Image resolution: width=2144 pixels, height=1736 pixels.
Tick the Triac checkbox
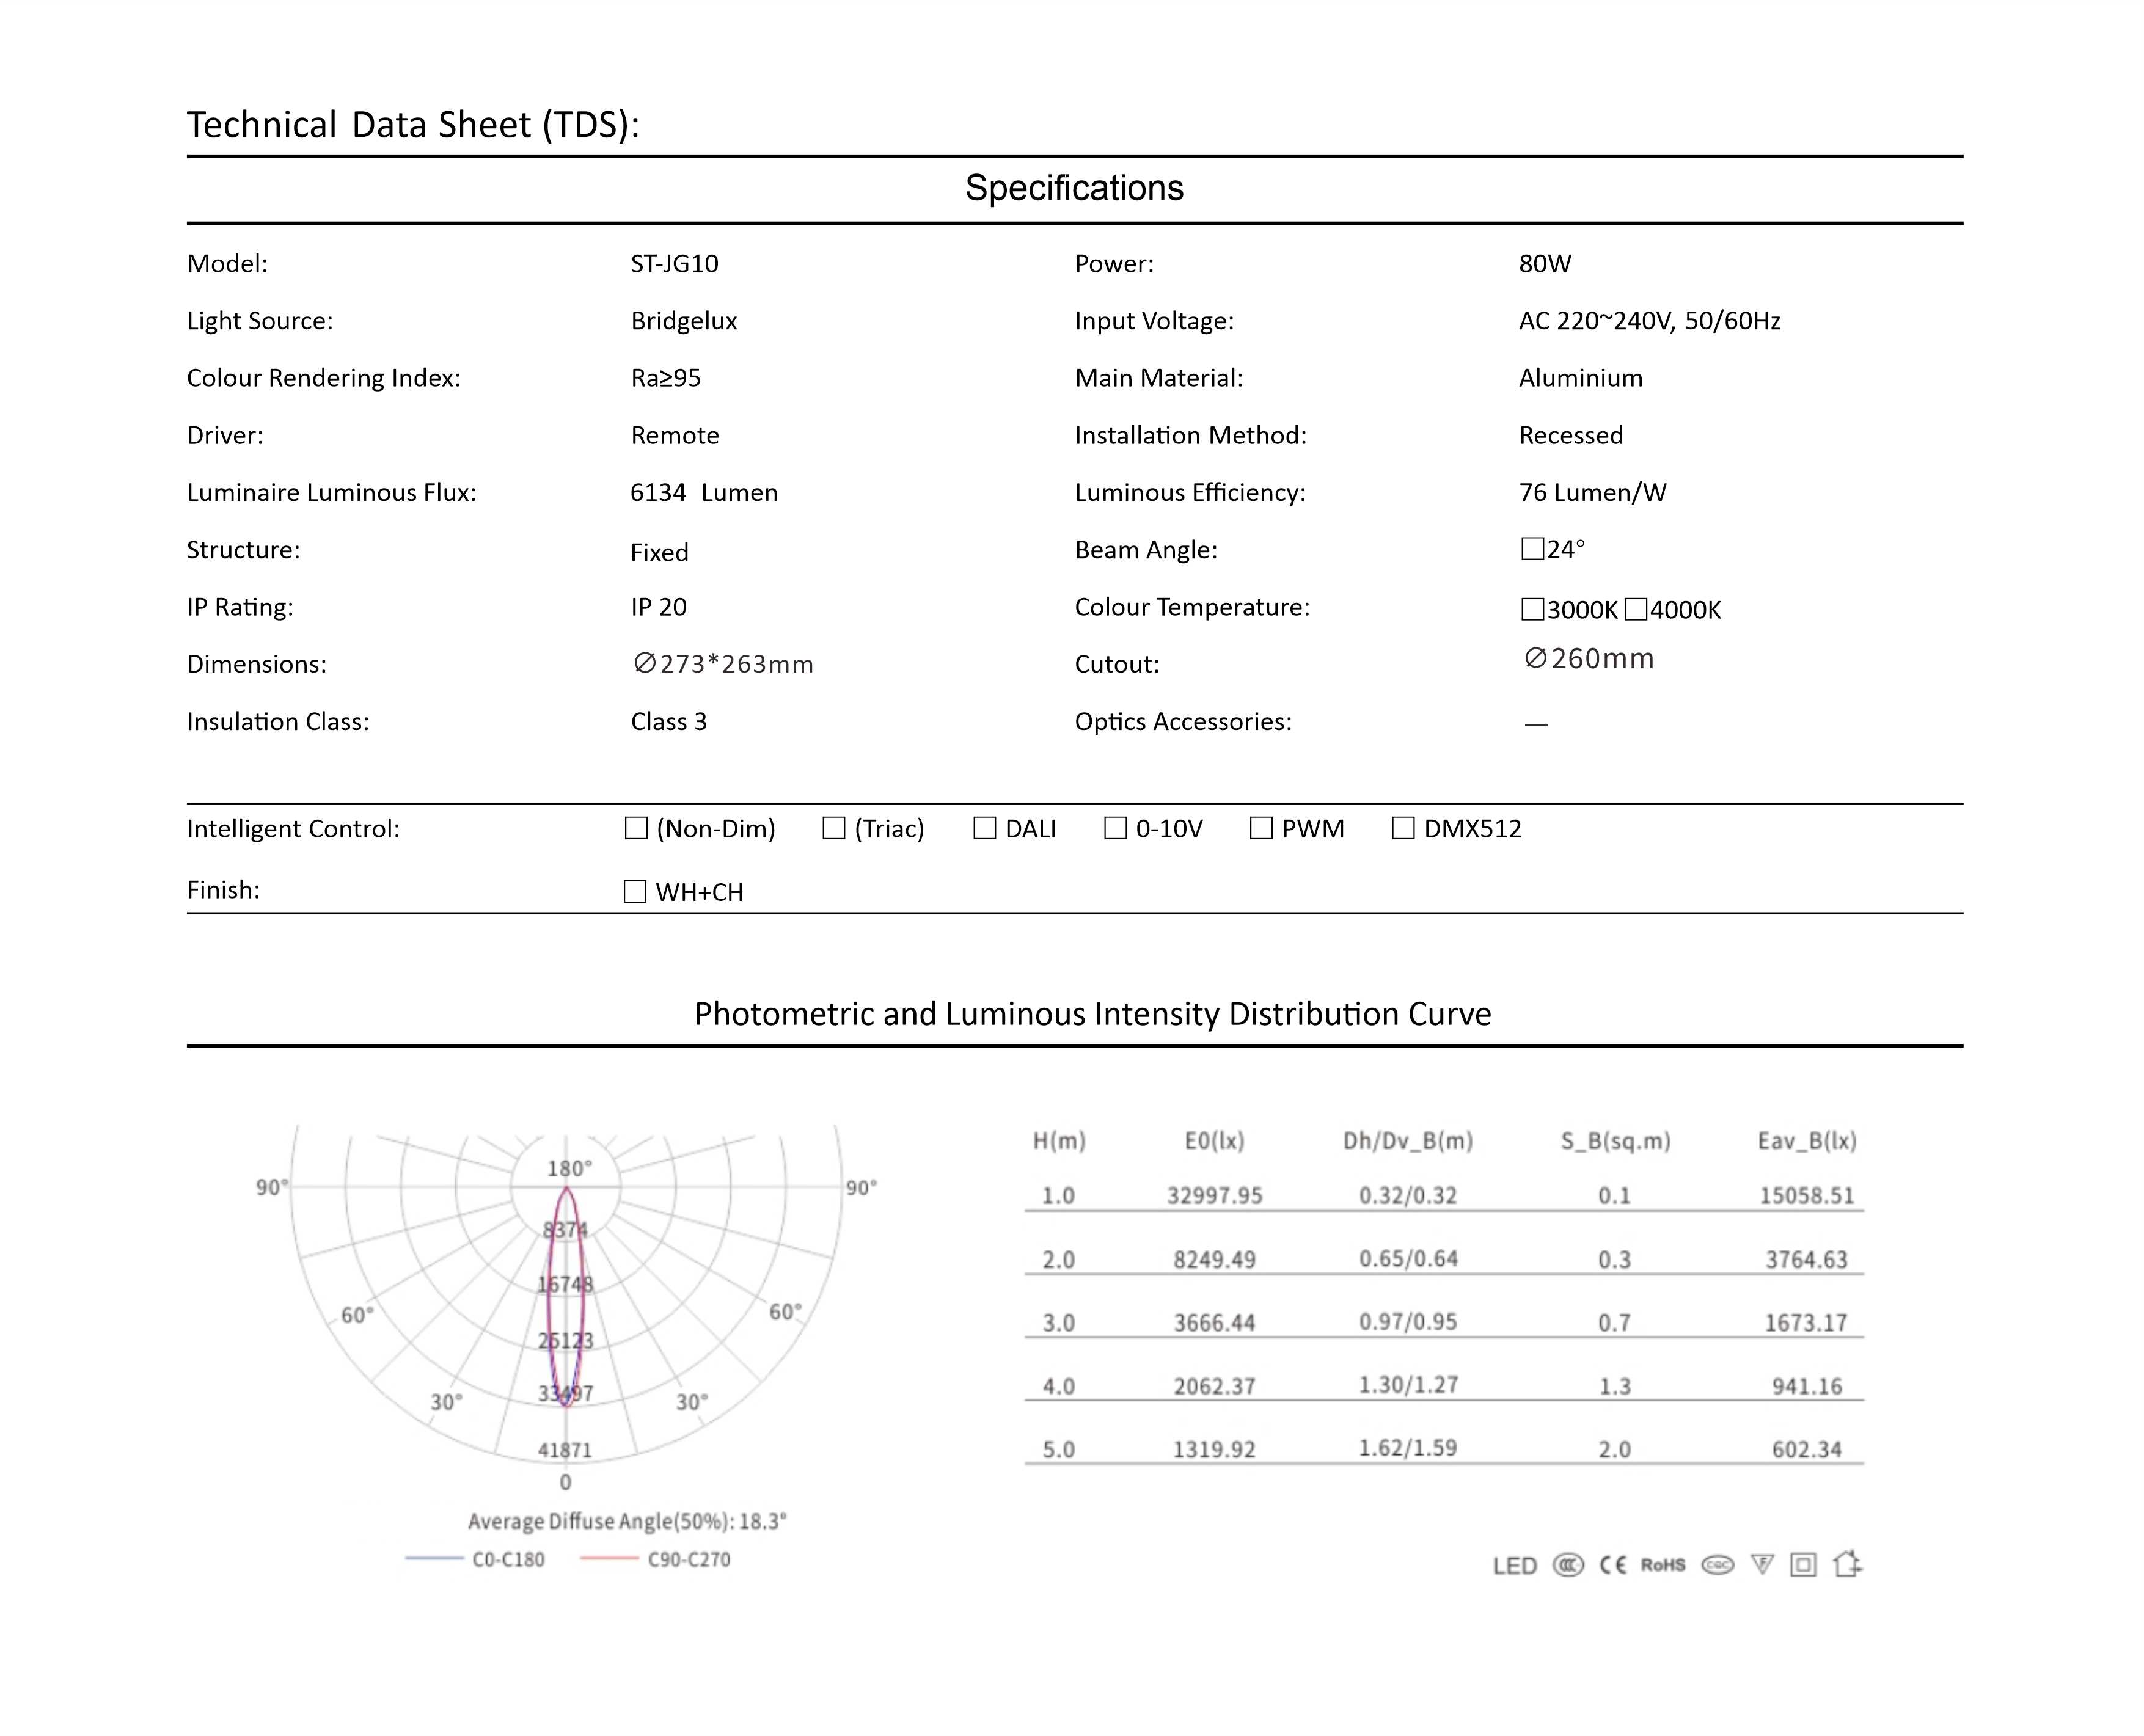834,828
